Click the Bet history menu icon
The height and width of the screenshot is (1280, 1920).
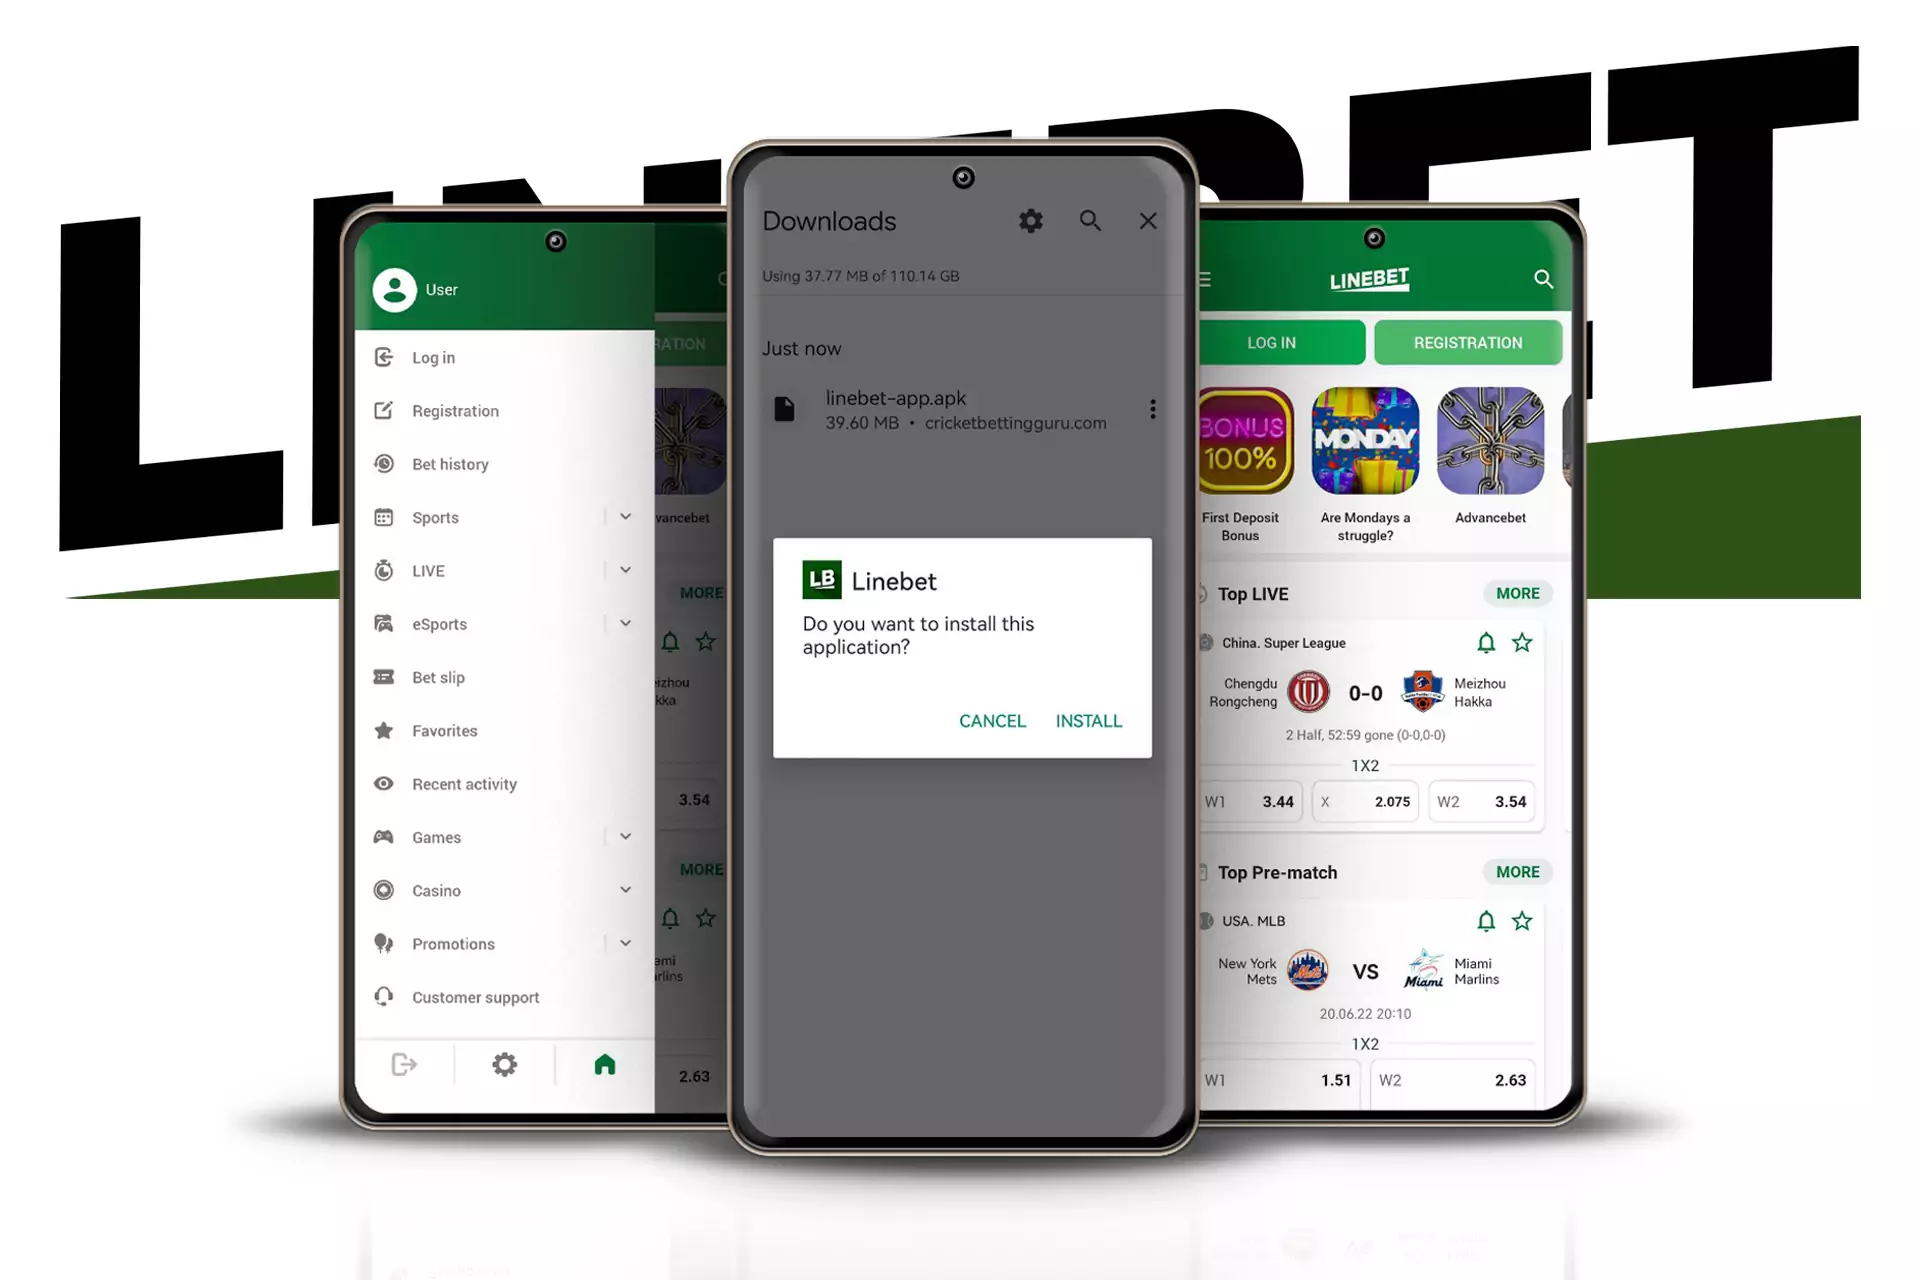[386, 463]
